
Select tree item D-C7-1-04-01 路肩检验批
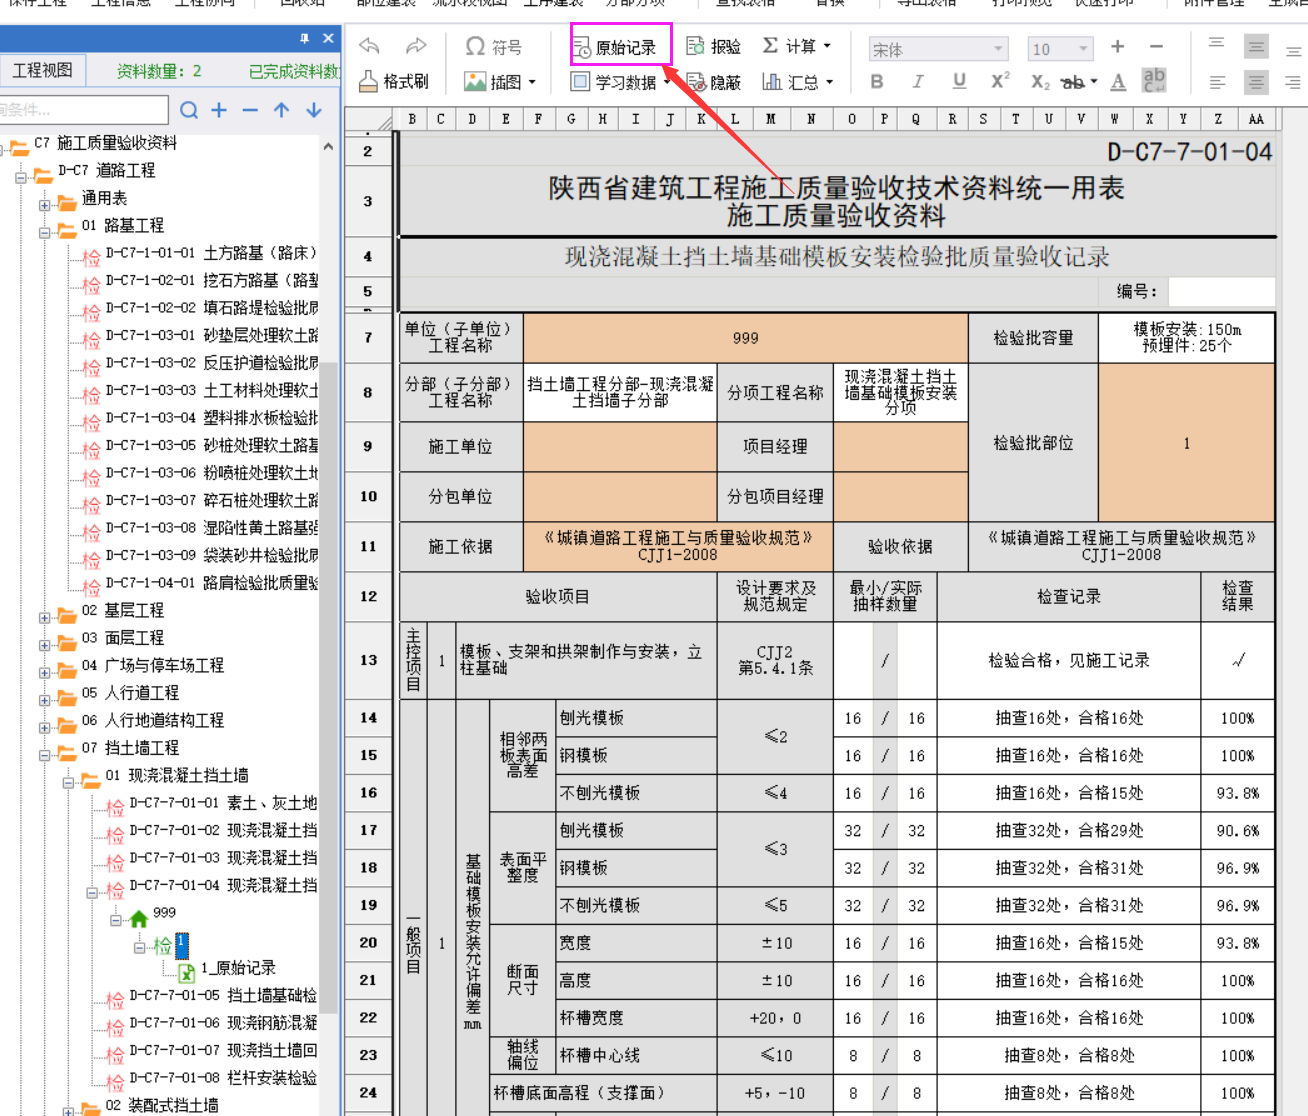pyautogui.click(x=211, y=583)
